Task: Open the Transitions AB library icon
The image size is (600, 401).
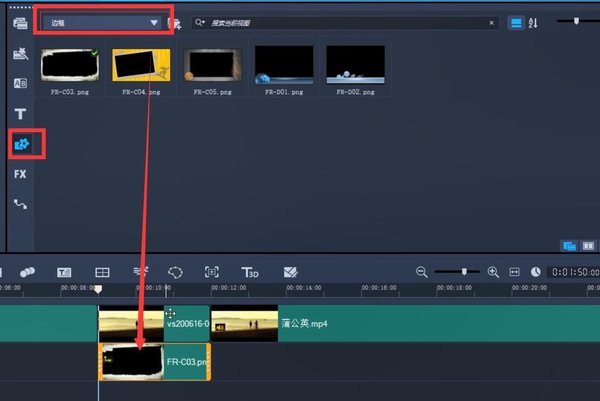Action: pos(20,83)
